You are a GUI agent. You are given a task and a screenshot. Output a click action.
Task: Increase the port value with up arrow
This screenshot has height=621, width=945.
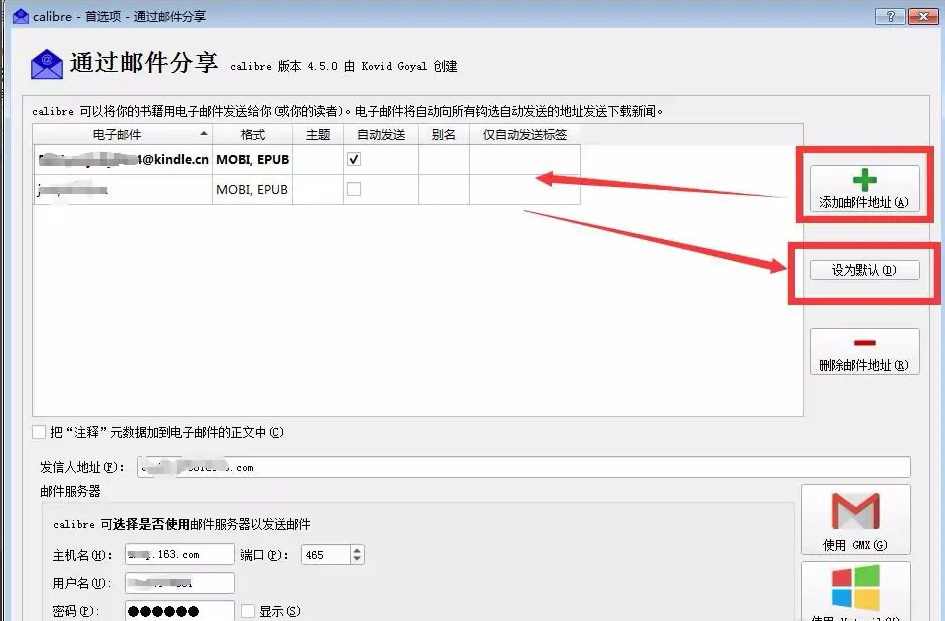(357, 550)
